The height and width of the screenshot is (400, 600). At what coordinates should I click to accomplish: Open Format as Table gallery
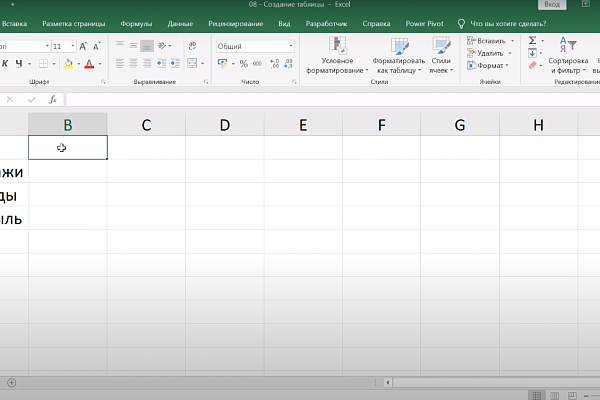click(x=399, y=56)
